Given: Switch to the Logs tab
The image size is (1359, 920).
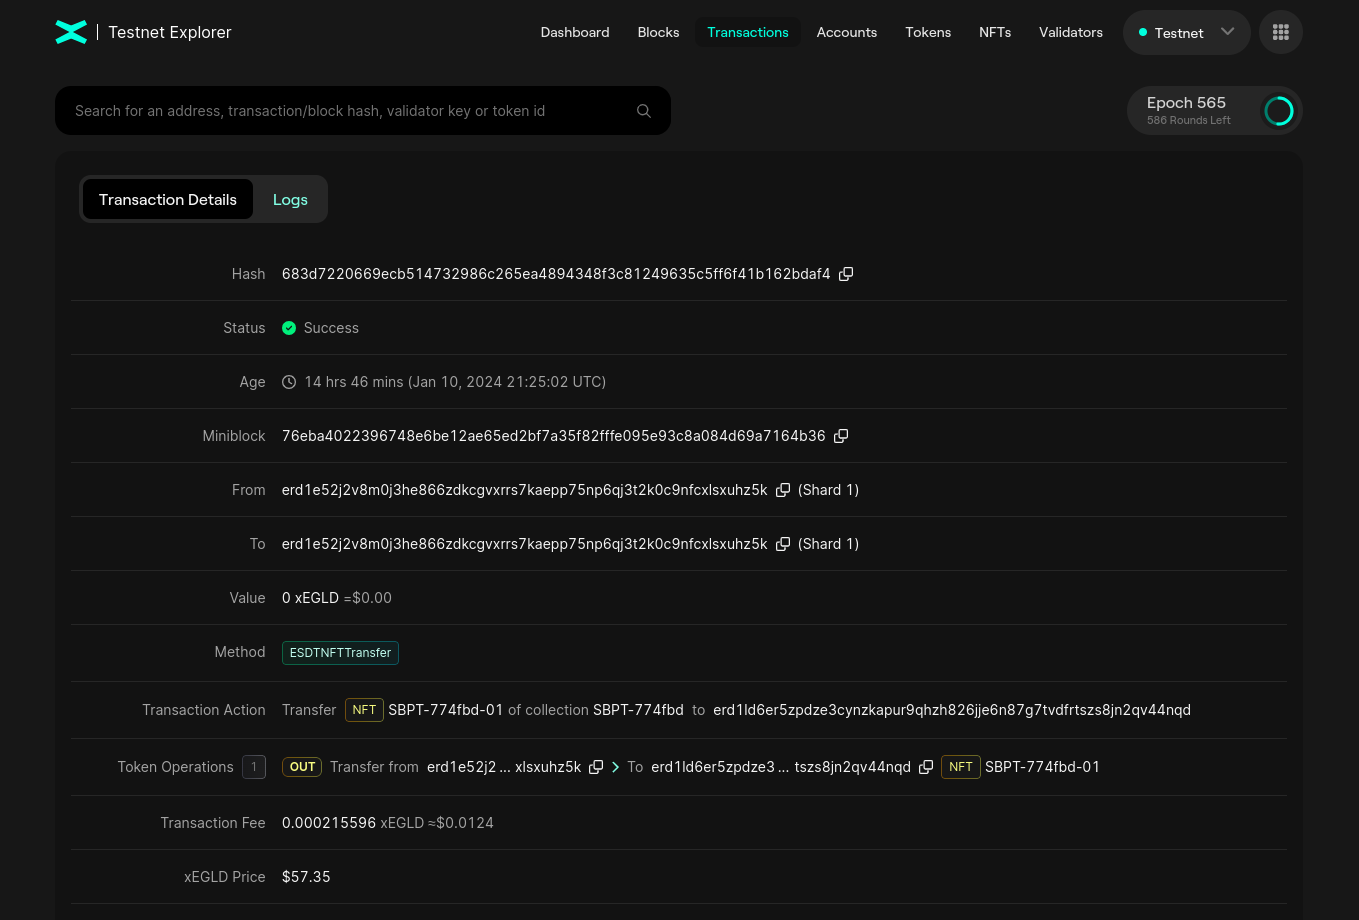Looking at the screenshot, I should (290, 200).
